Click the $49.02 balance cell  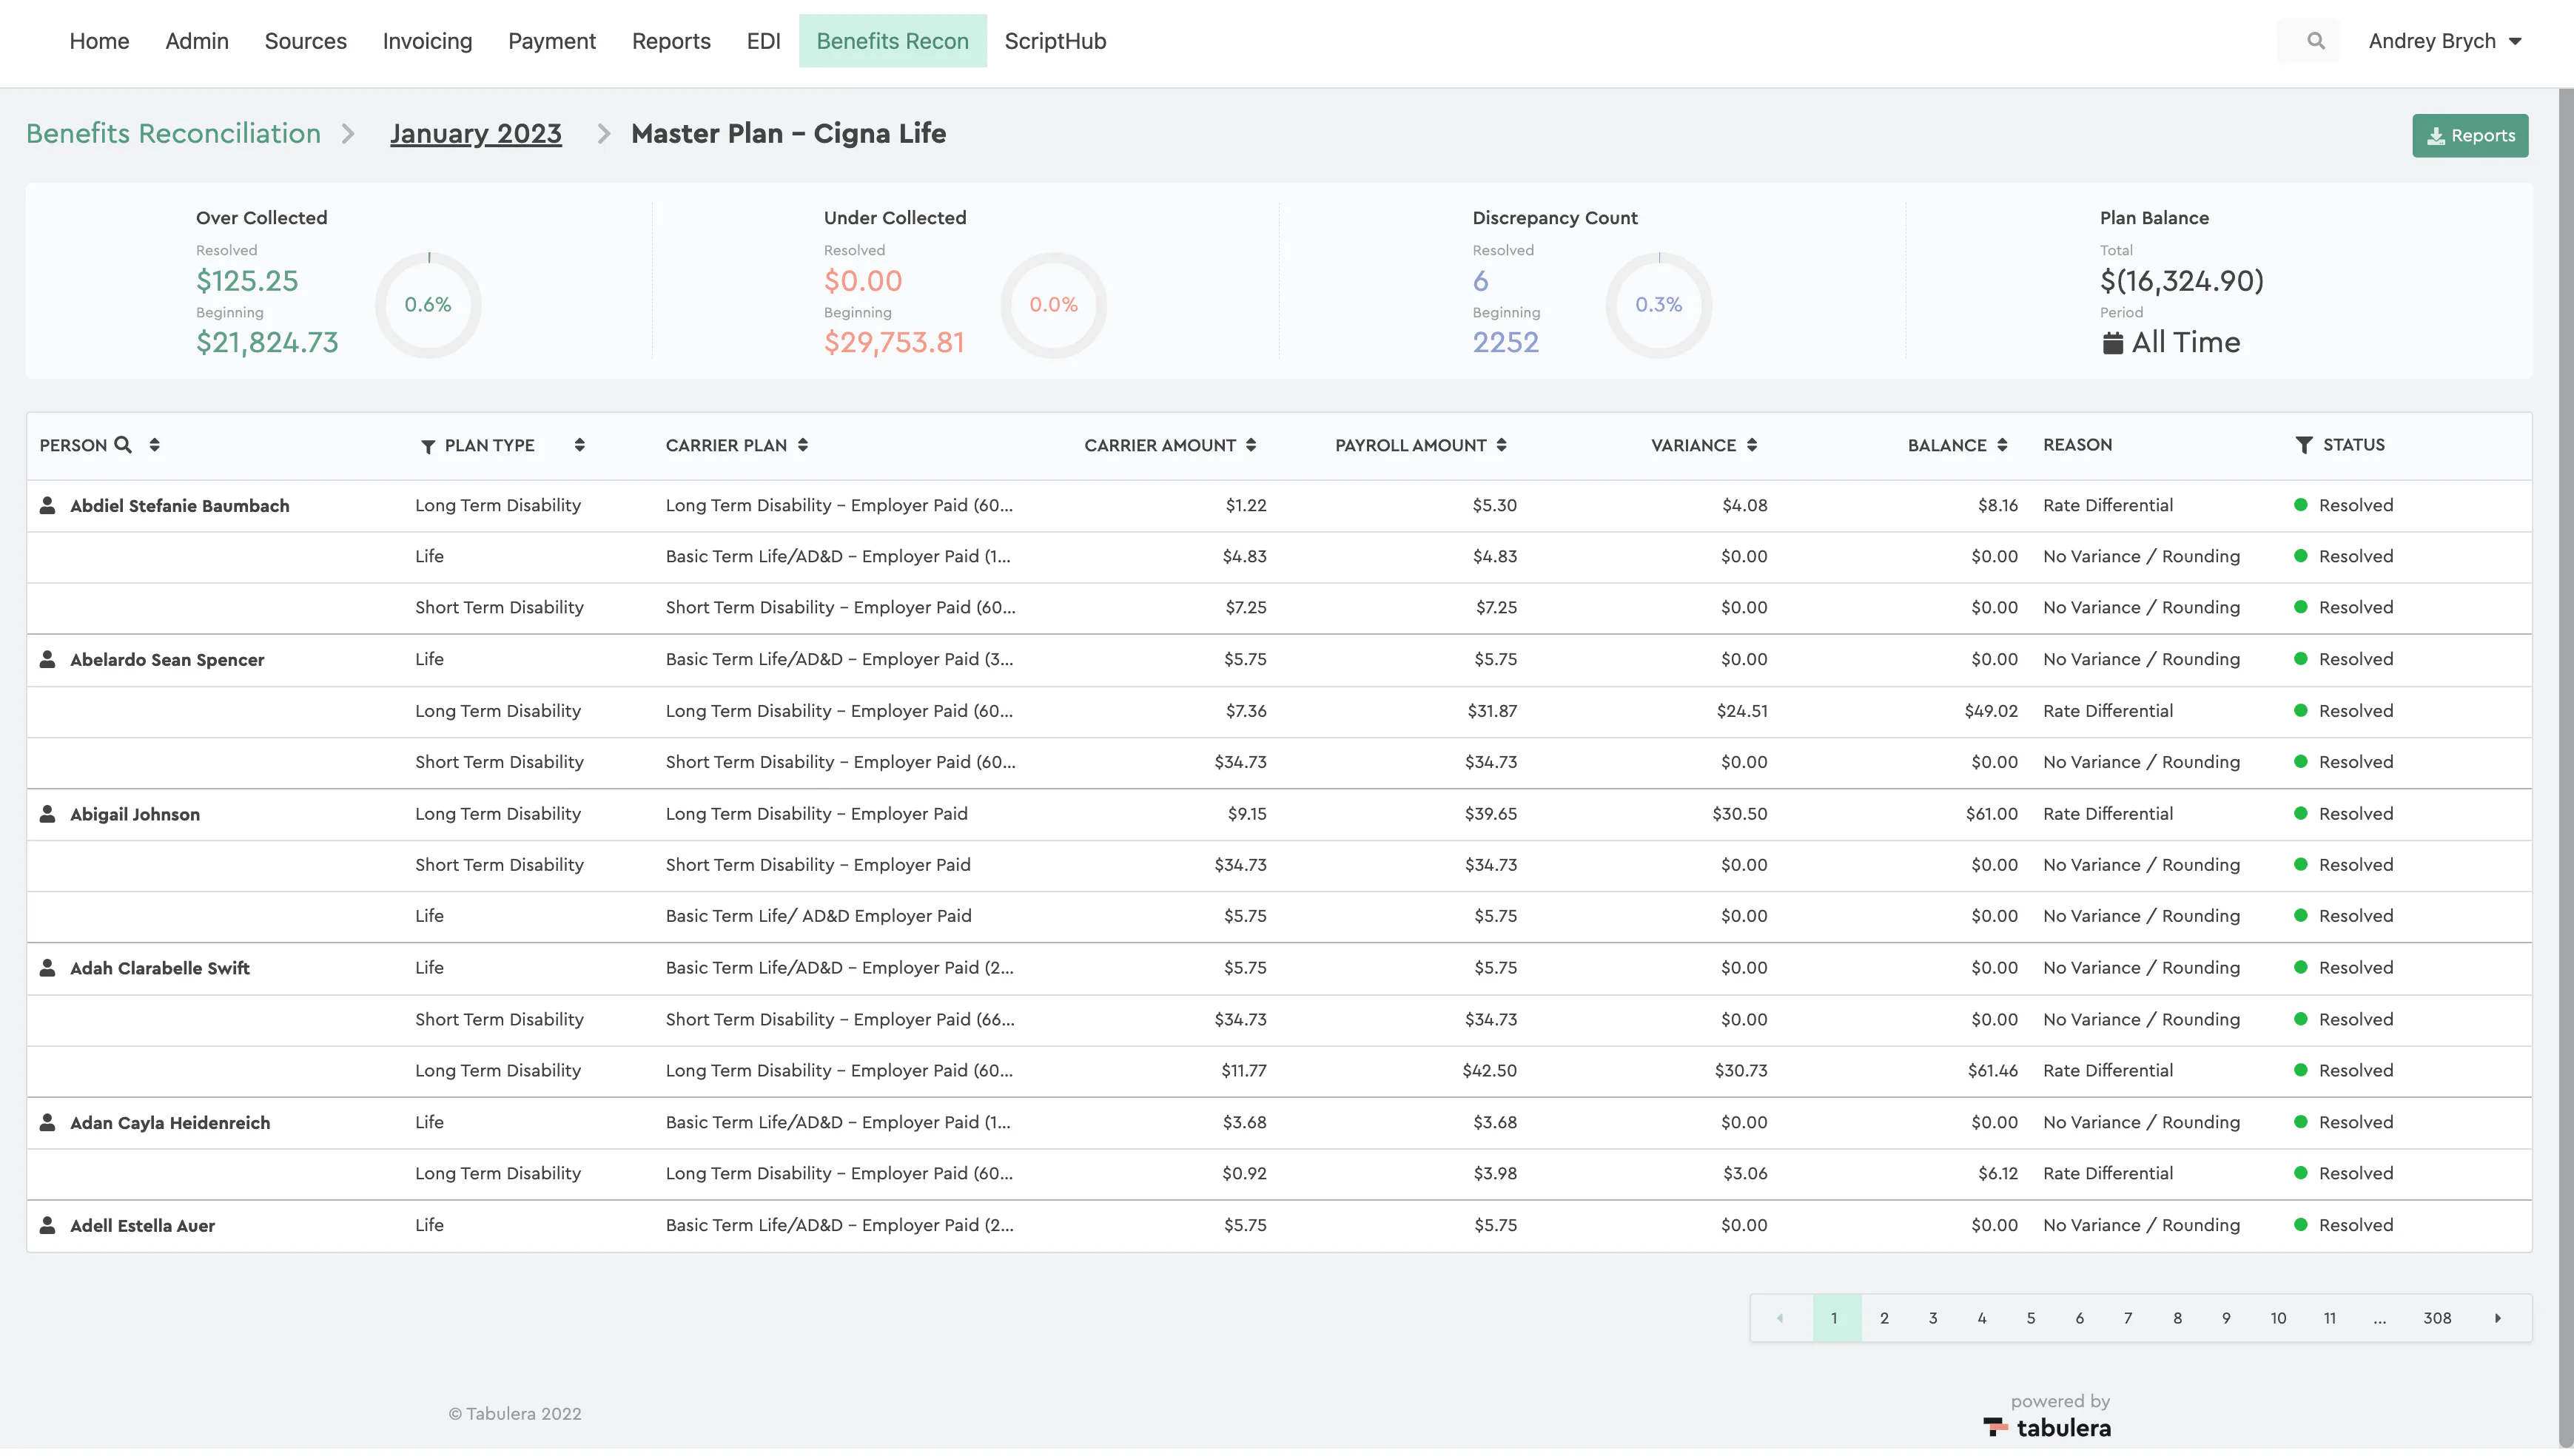tap(1990, 711)
